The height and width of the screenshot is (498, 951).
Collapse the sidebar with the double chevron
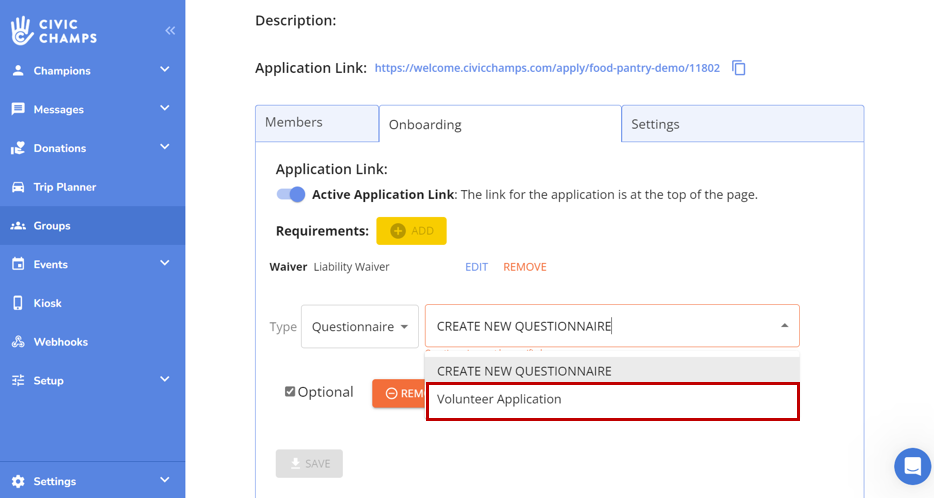170,31
